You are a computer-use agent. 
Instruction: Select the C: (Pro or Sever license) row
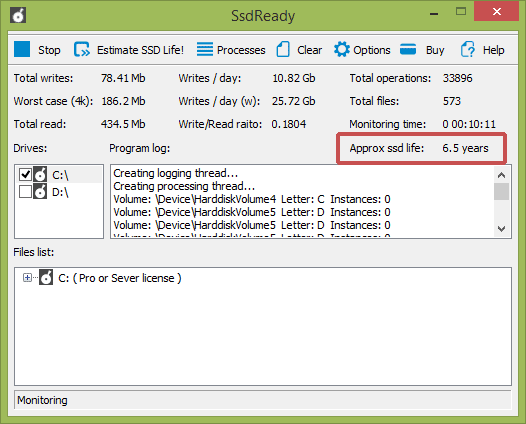click(120, 278)
